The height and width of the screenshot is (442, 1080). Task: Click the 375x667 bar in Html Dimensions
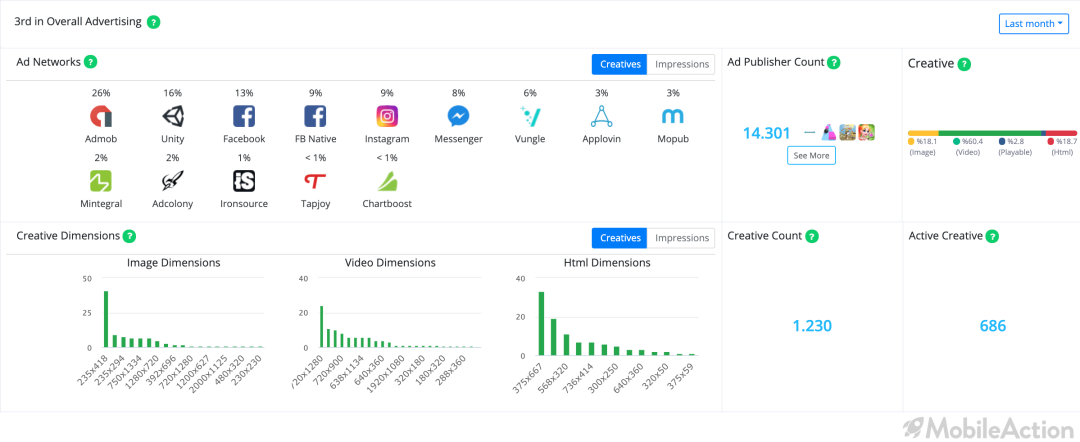point(541,324)
